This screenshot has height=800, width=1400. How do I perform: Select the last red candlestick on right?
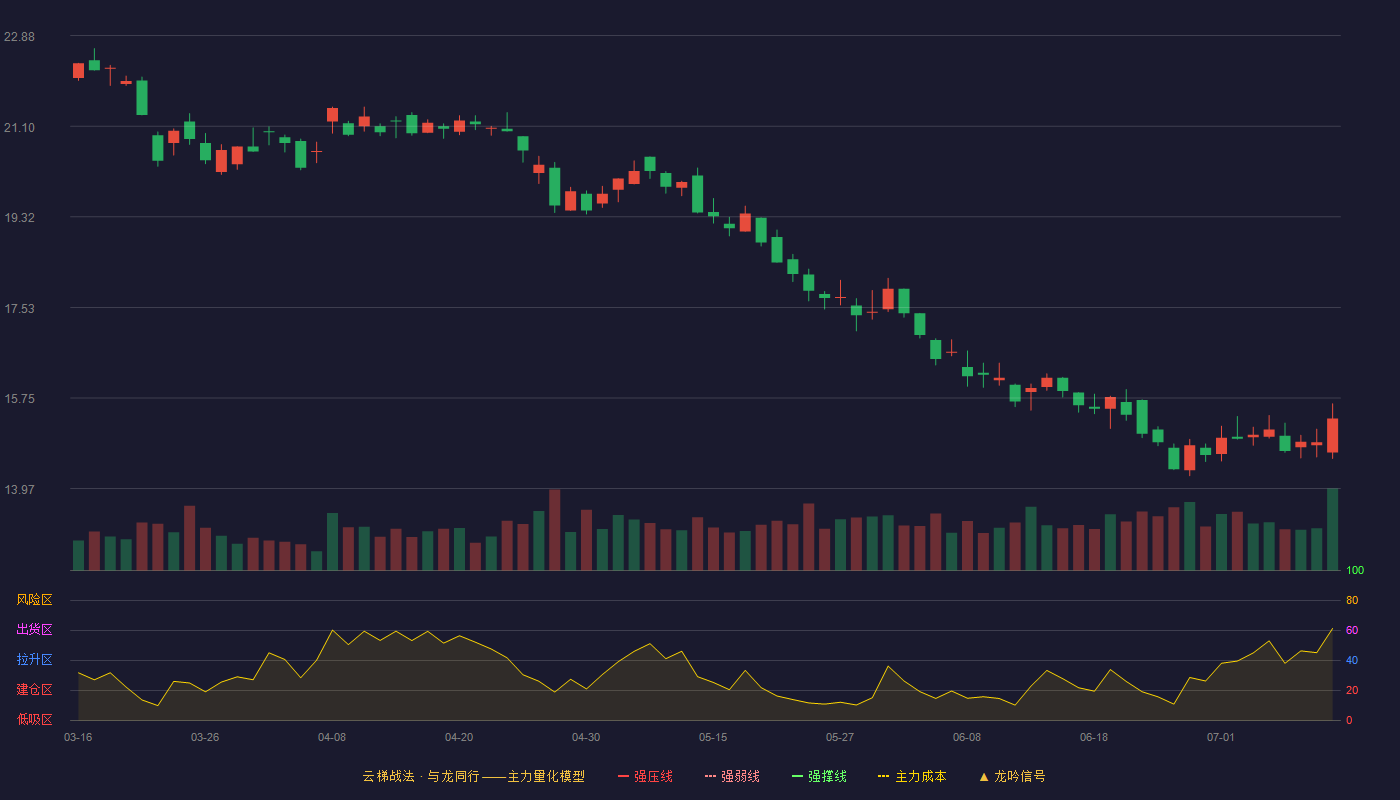point(1332,435)
